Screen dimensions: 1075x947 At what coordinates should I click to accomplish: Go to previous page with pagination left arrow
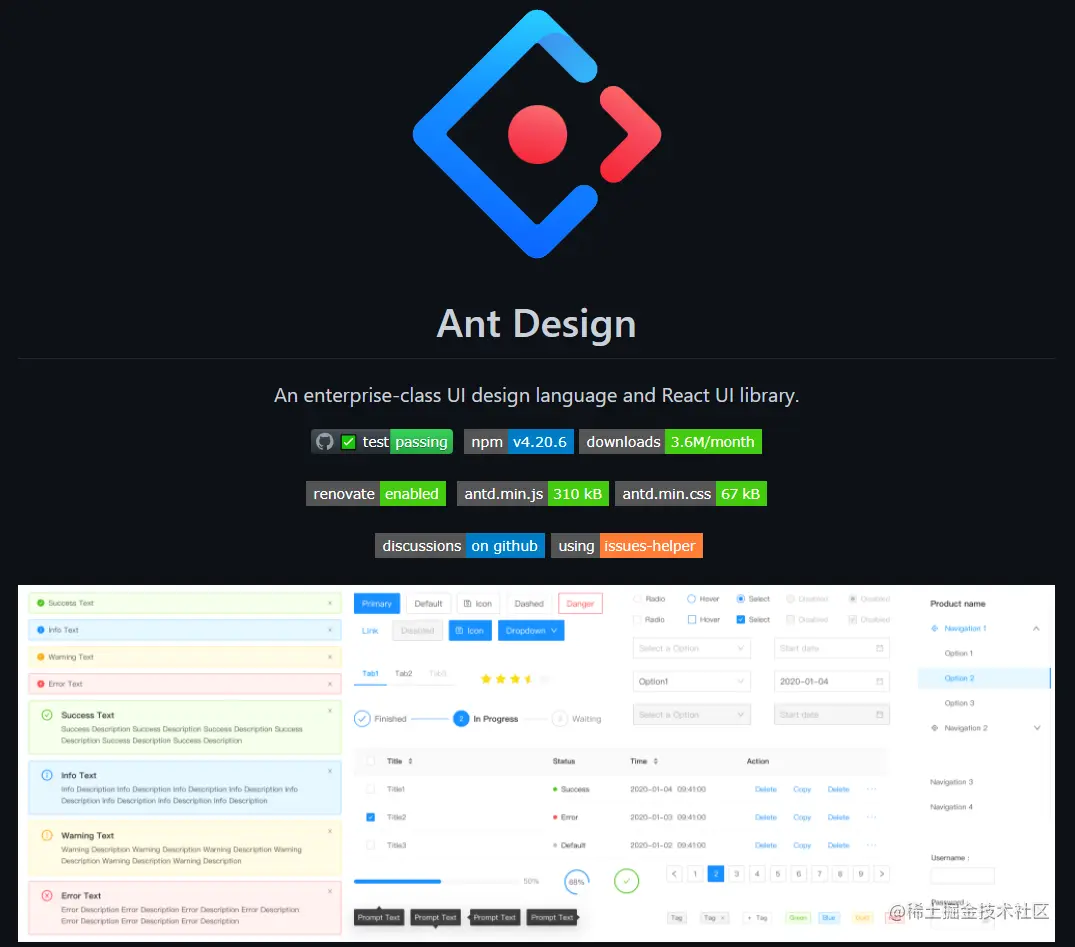tap(674, 874)
